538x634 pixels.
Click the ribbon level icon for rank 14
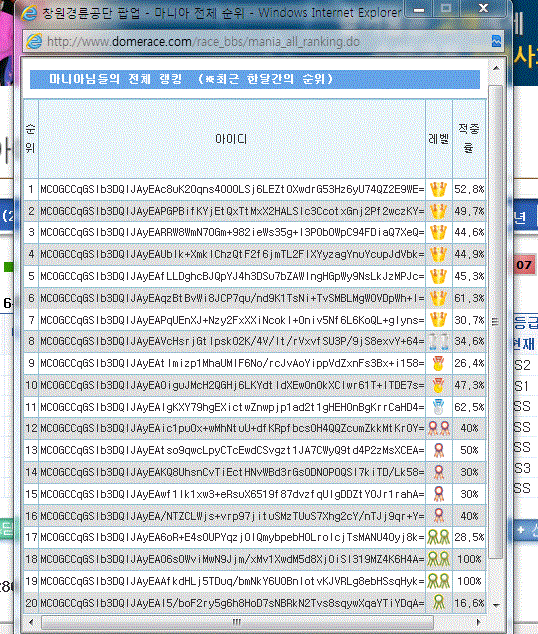click(x=439, y=472)
